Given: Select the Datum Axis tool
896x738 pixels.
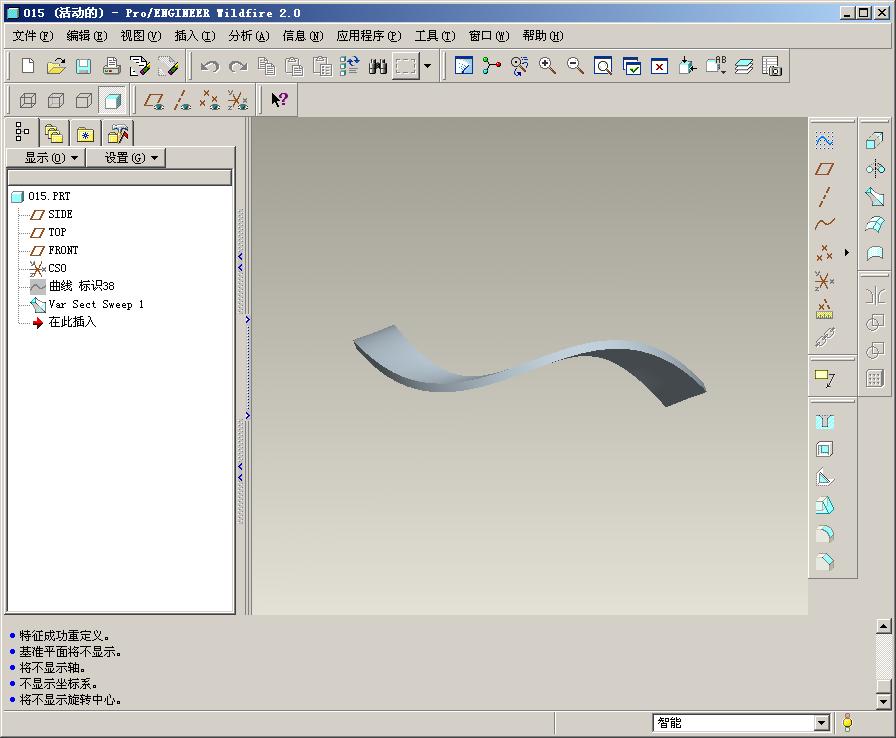Looking at the screenshot, I should [x=824, y=196].
